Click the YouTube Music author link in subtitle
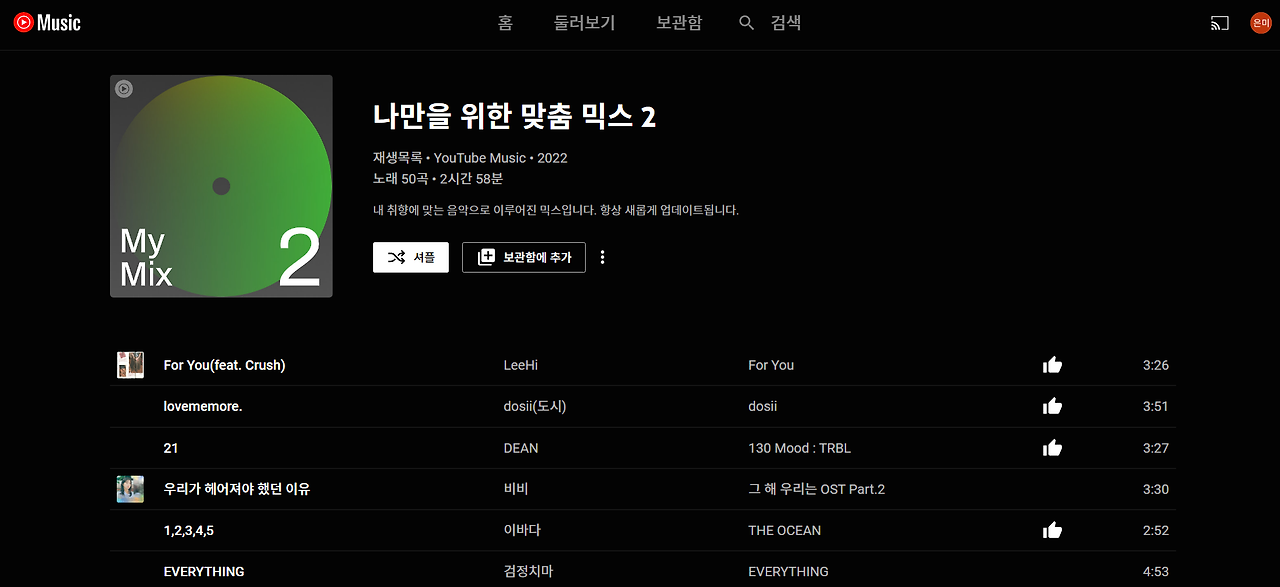Image resolution: width=1280 pixels, height=587 pixels. click(479, 158)
